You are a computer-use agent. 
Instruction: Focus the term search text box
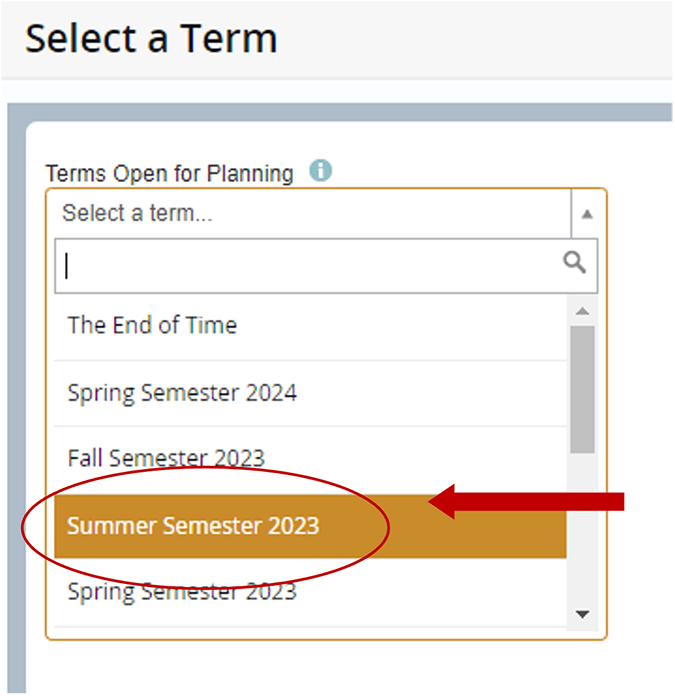300,265
